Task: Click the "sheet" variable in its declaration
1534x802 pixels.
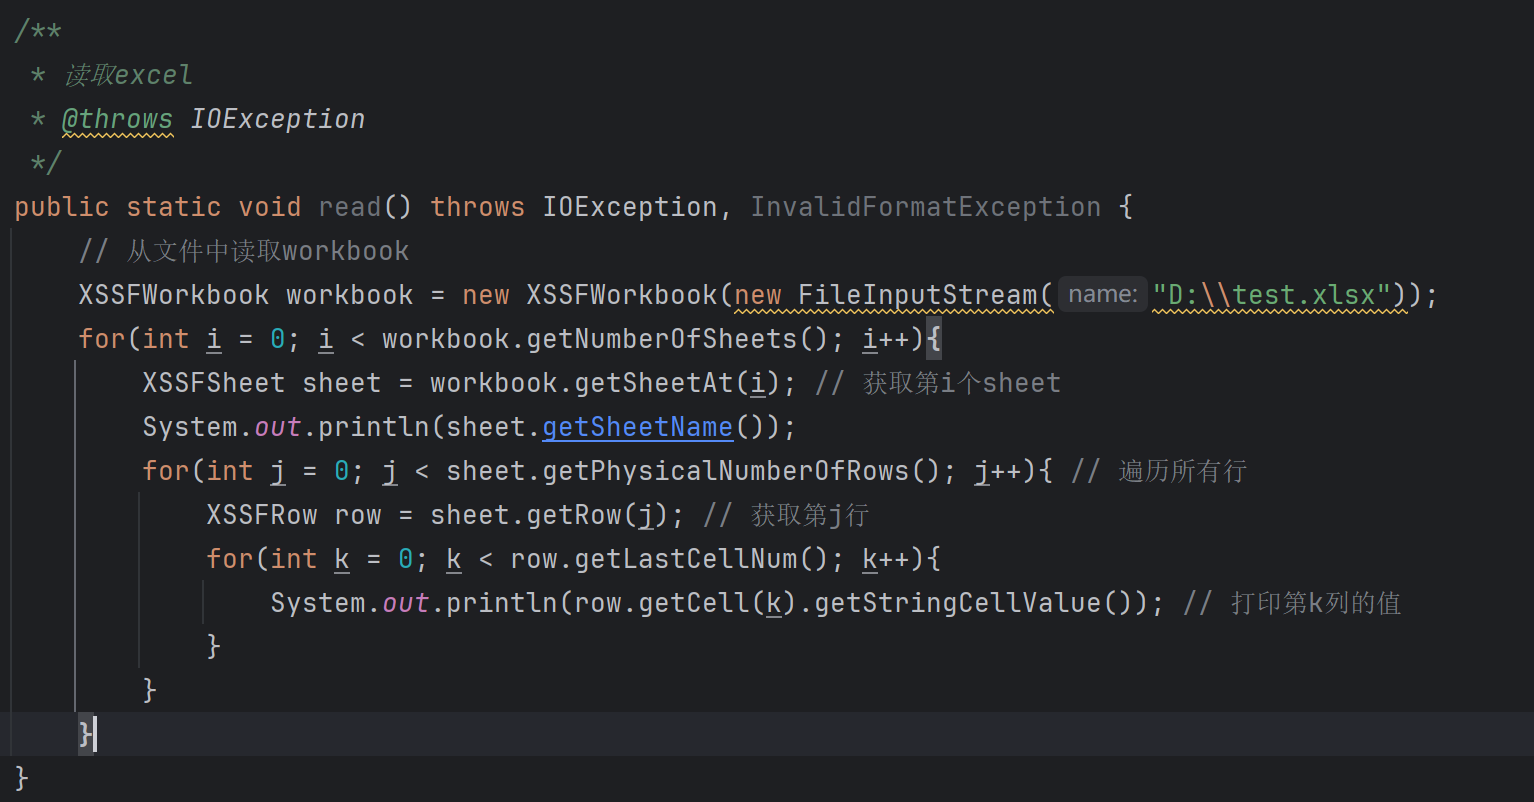Action: pos(342,383)
